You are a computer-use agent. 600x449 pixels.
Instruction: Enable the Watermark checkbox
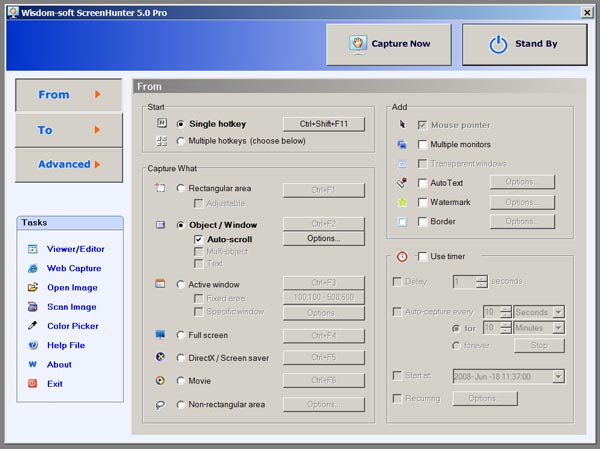(x=422, y=202)
